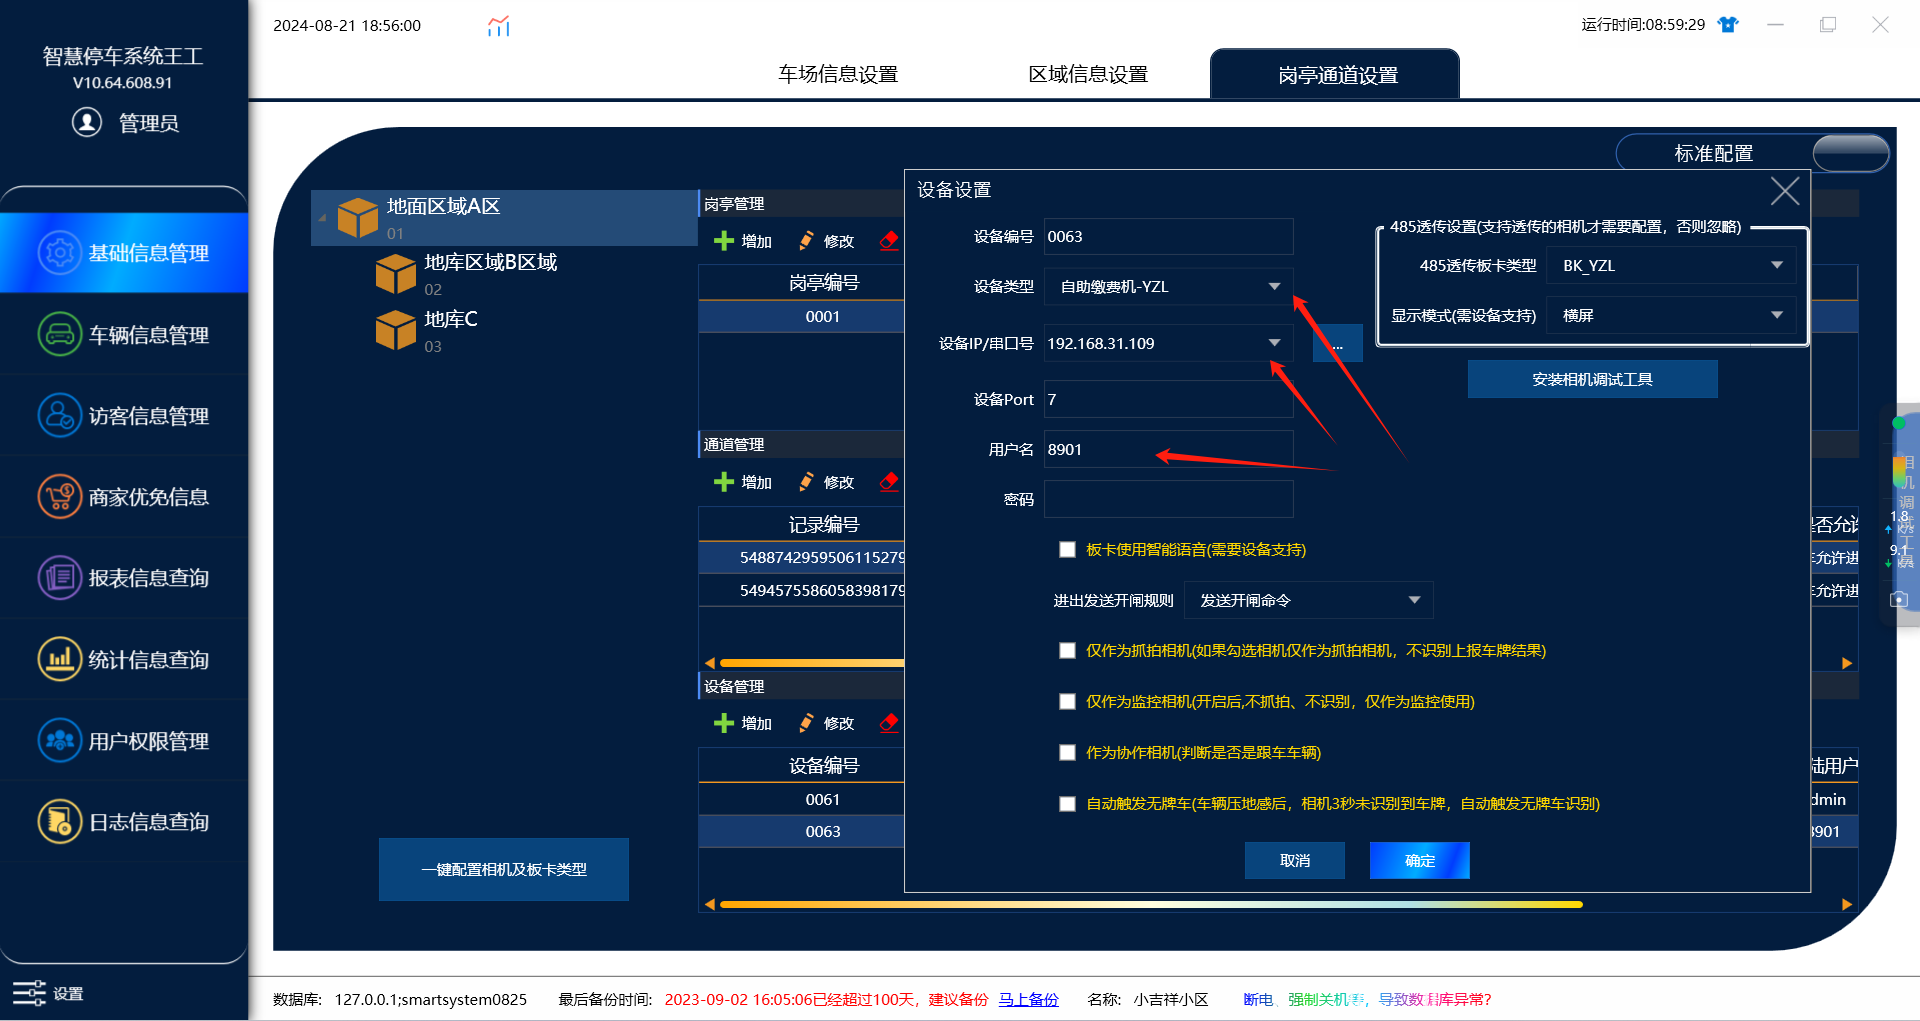Check 仅作为监控相机 option
Screen dimensions: 1920x1021
(x=1067, y=702)
